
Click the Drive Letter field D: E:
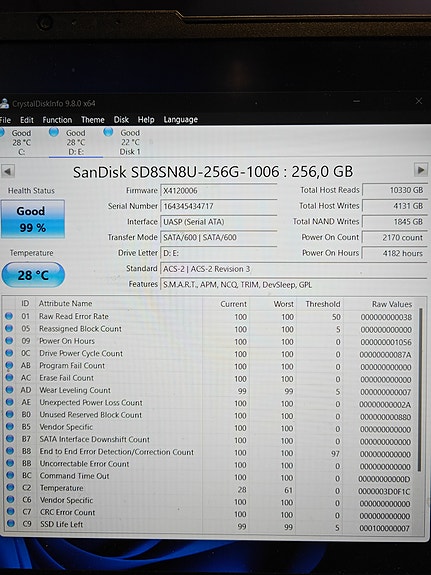(219, 253)
